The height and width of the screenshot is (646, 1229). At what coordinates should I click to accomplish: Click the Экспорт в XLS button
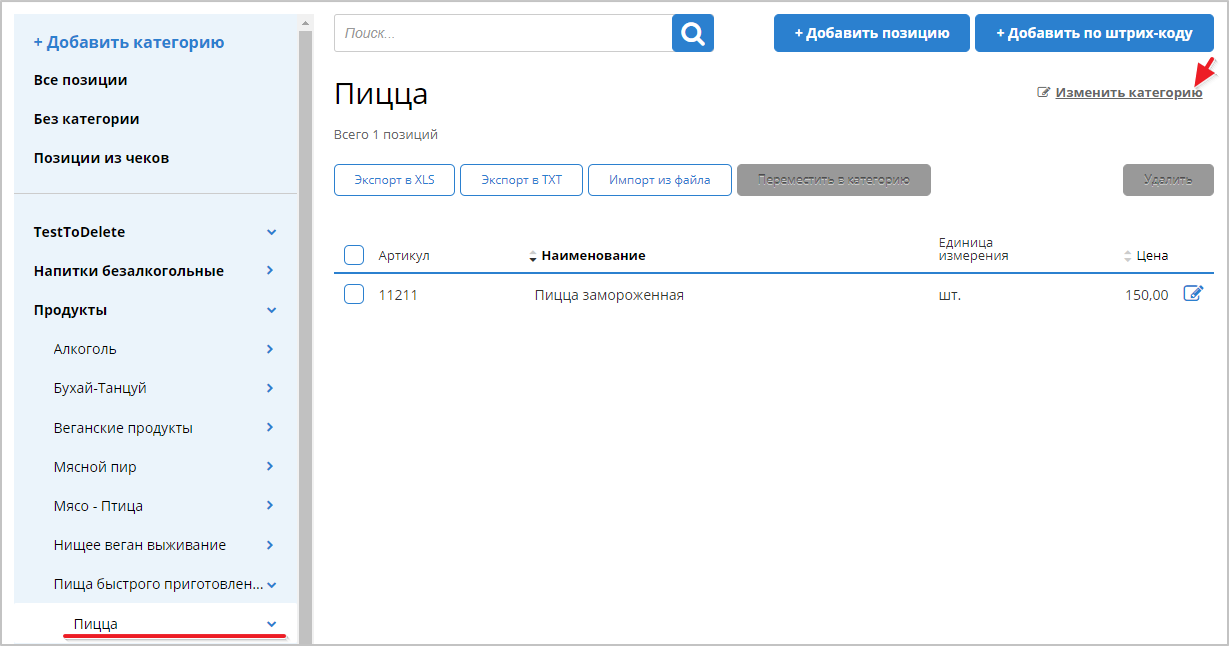[x=394, y=180]
